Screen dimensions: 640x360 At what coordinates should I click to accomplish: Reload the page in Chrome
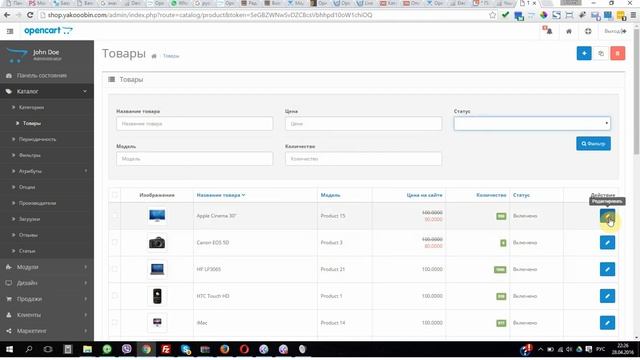point(30,15)
